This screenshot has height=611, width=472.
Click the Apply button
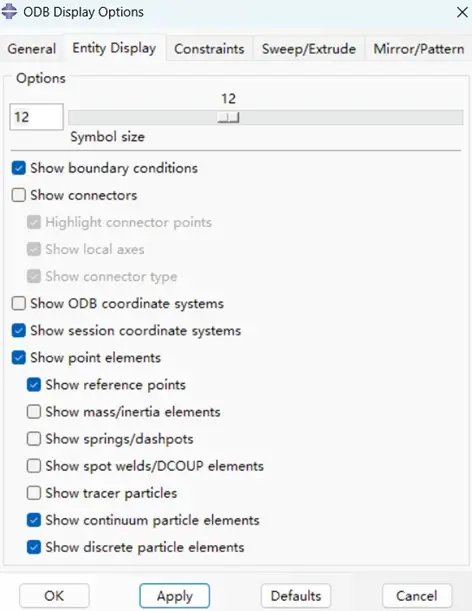click(175, 596)
